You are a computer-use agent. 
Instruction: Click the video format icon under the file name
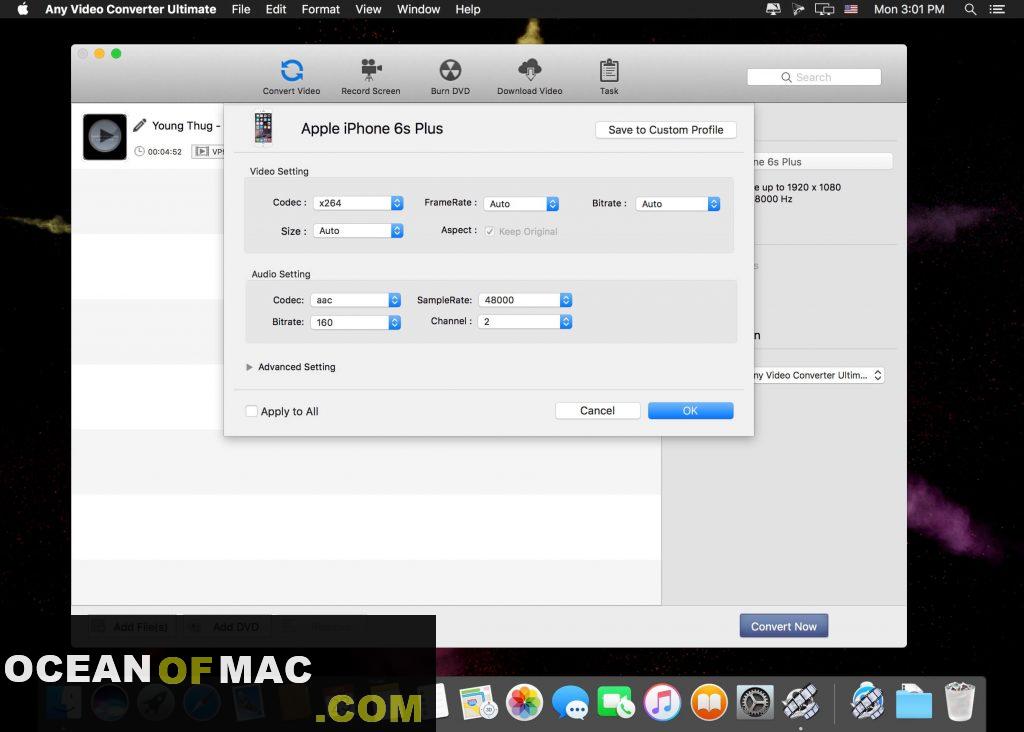click(x=201, y=151)
